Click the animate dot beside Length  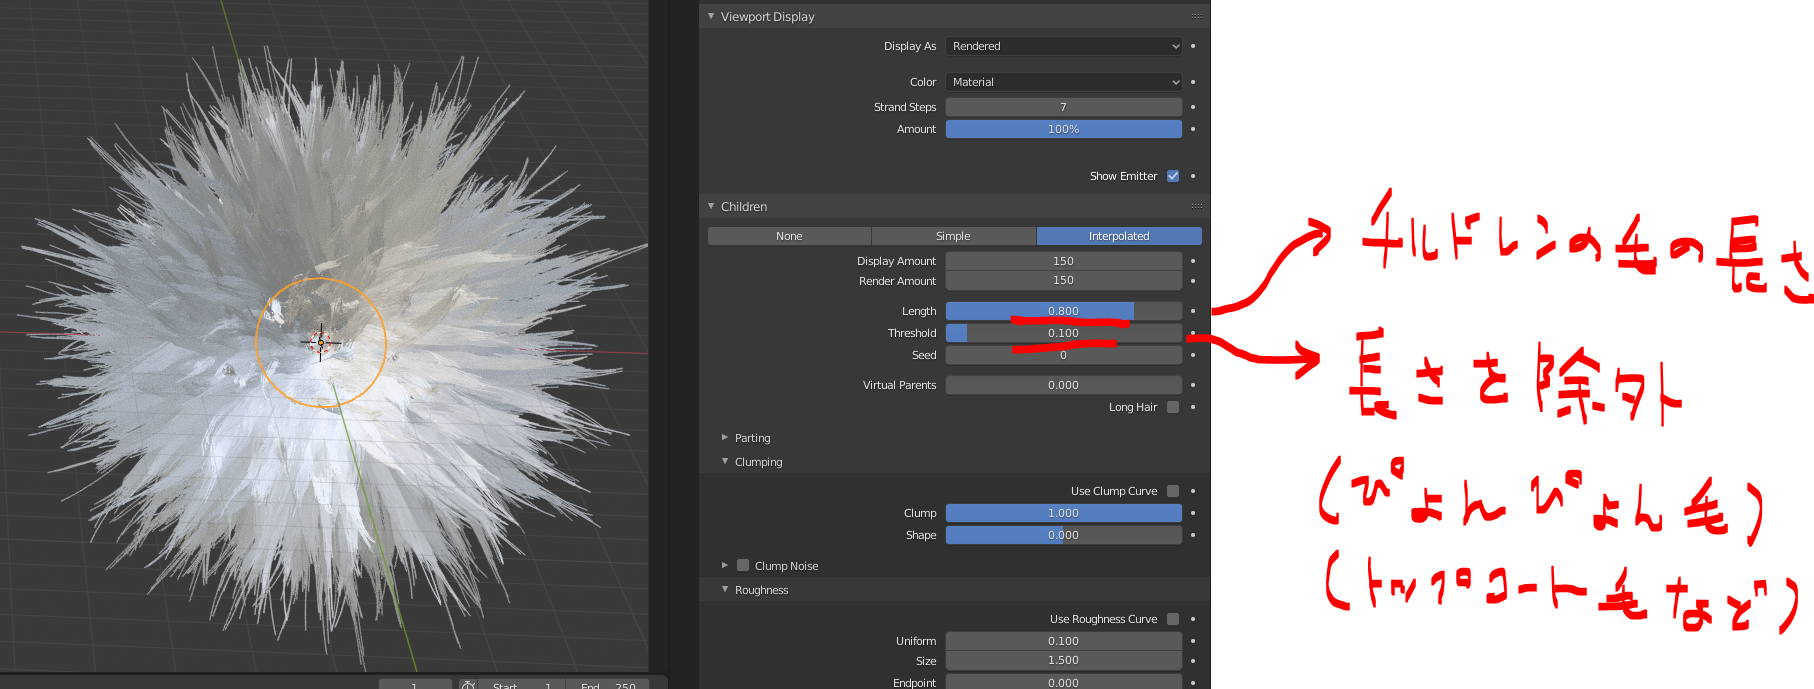point(1192,311)
